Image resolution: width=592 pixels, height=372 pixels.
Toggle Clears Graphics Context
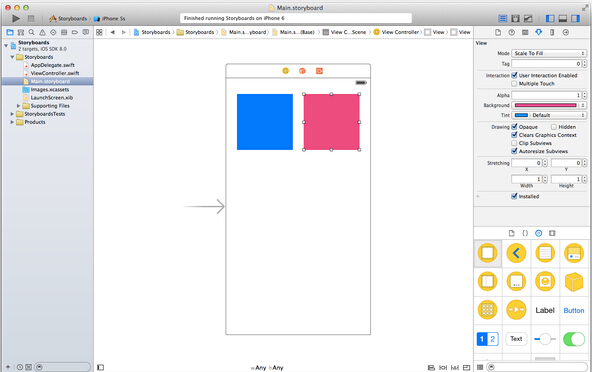[x=514, y=135]
